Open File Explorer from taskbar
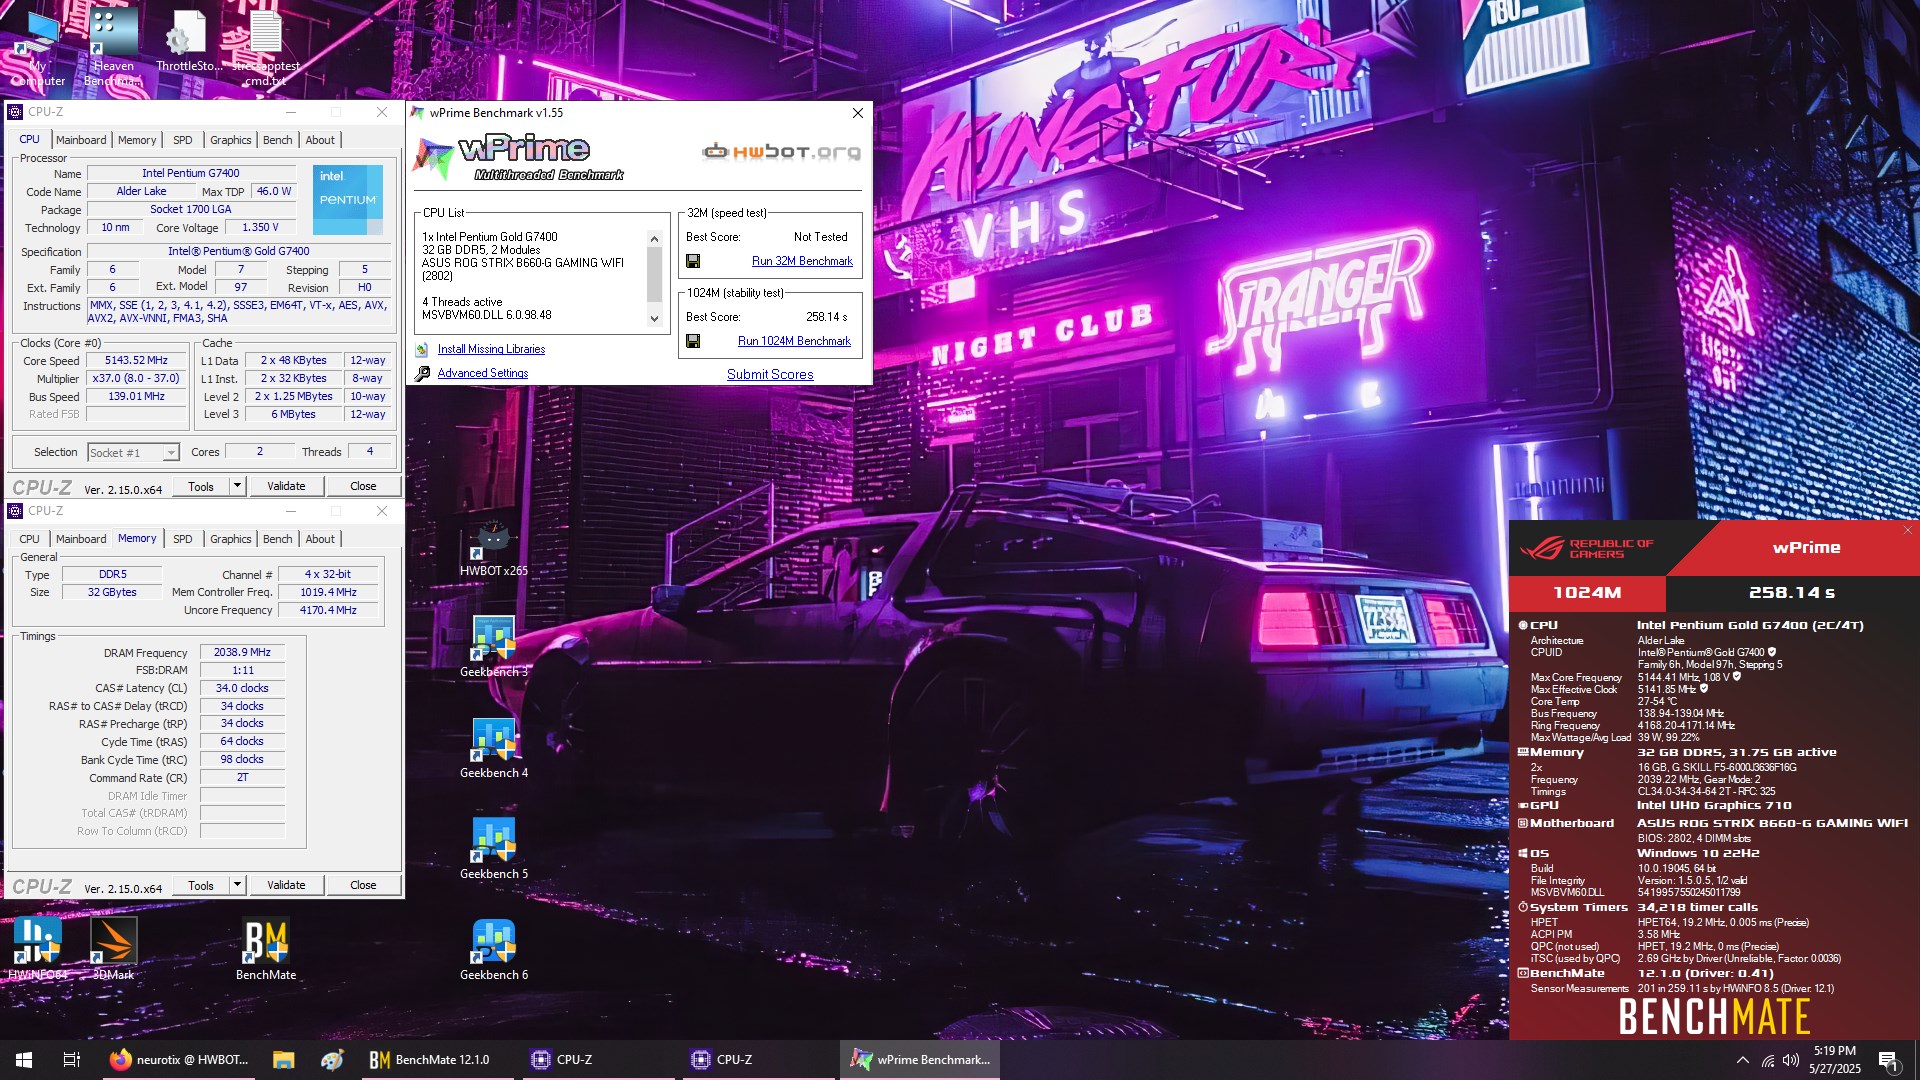The width and height of the screenshot is (1920, 1080). 283,1060
